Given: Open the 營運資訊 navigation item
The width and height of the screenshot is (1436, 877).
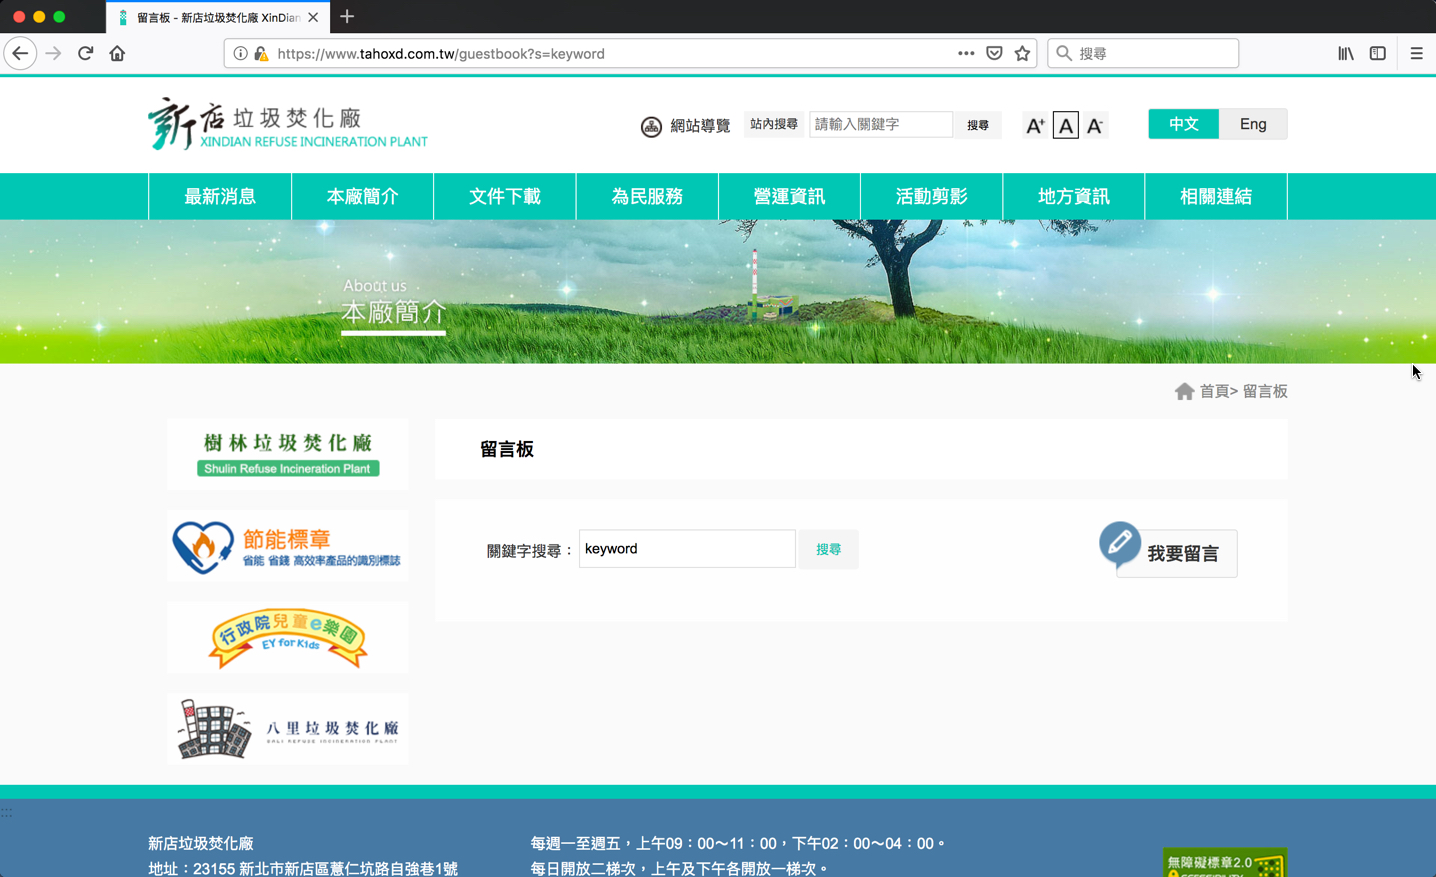Looking at the screenshot, I should pos(789,196).
